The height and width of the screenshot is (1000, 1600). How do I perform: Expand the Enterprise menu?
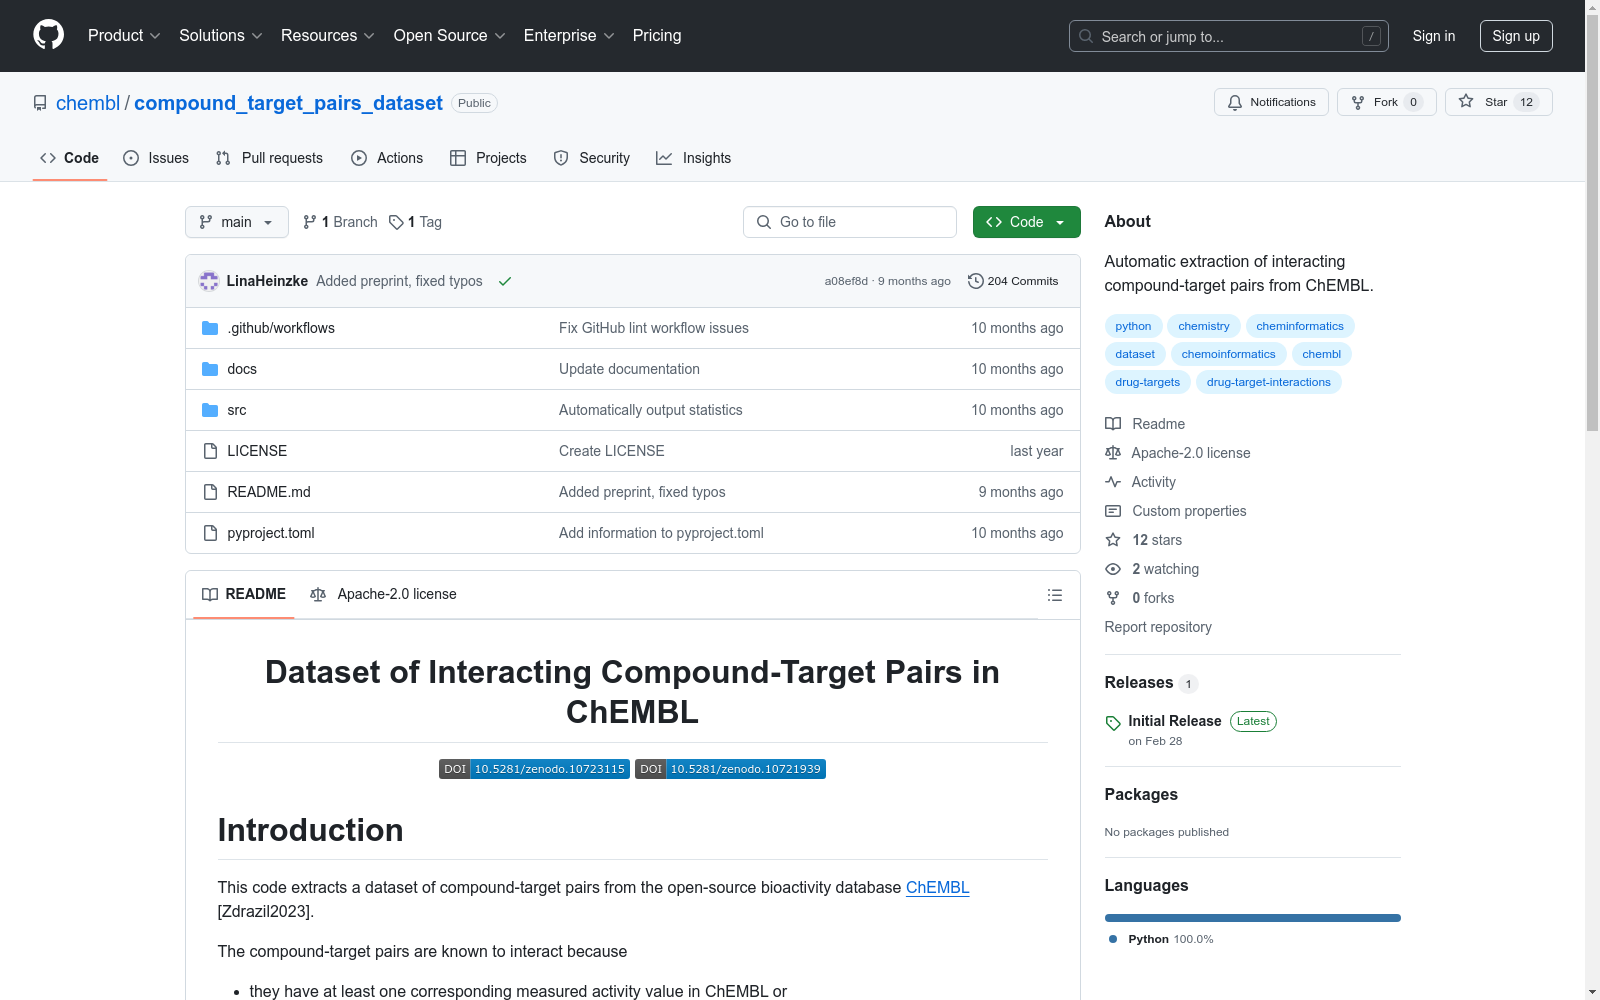pyautogui.click(x=569, y=36)
